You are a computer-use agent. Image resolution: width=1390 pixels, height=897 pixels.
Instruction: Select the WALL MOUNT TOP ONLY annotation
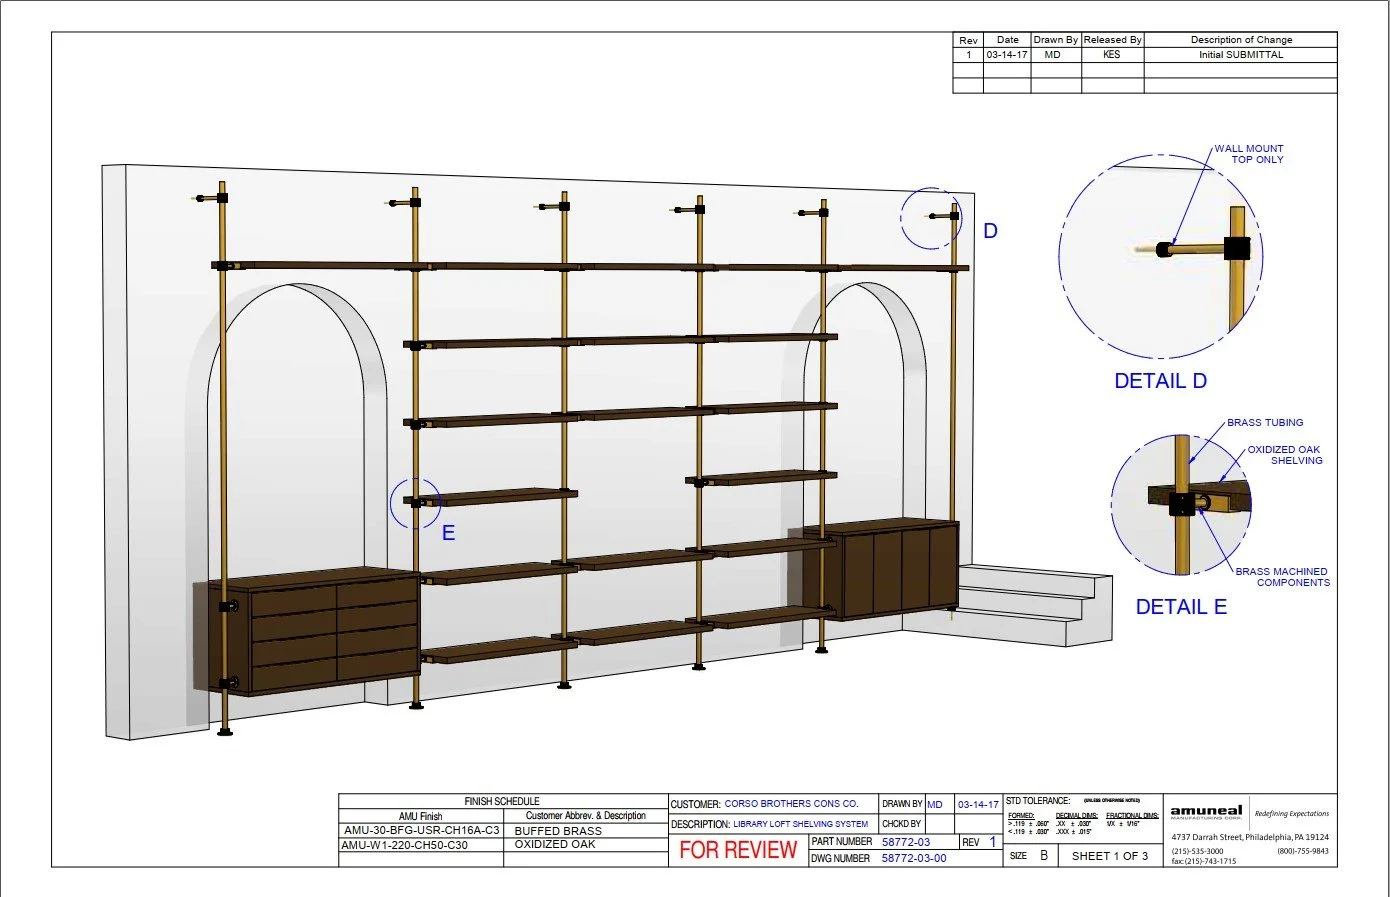click(1249, 154)
